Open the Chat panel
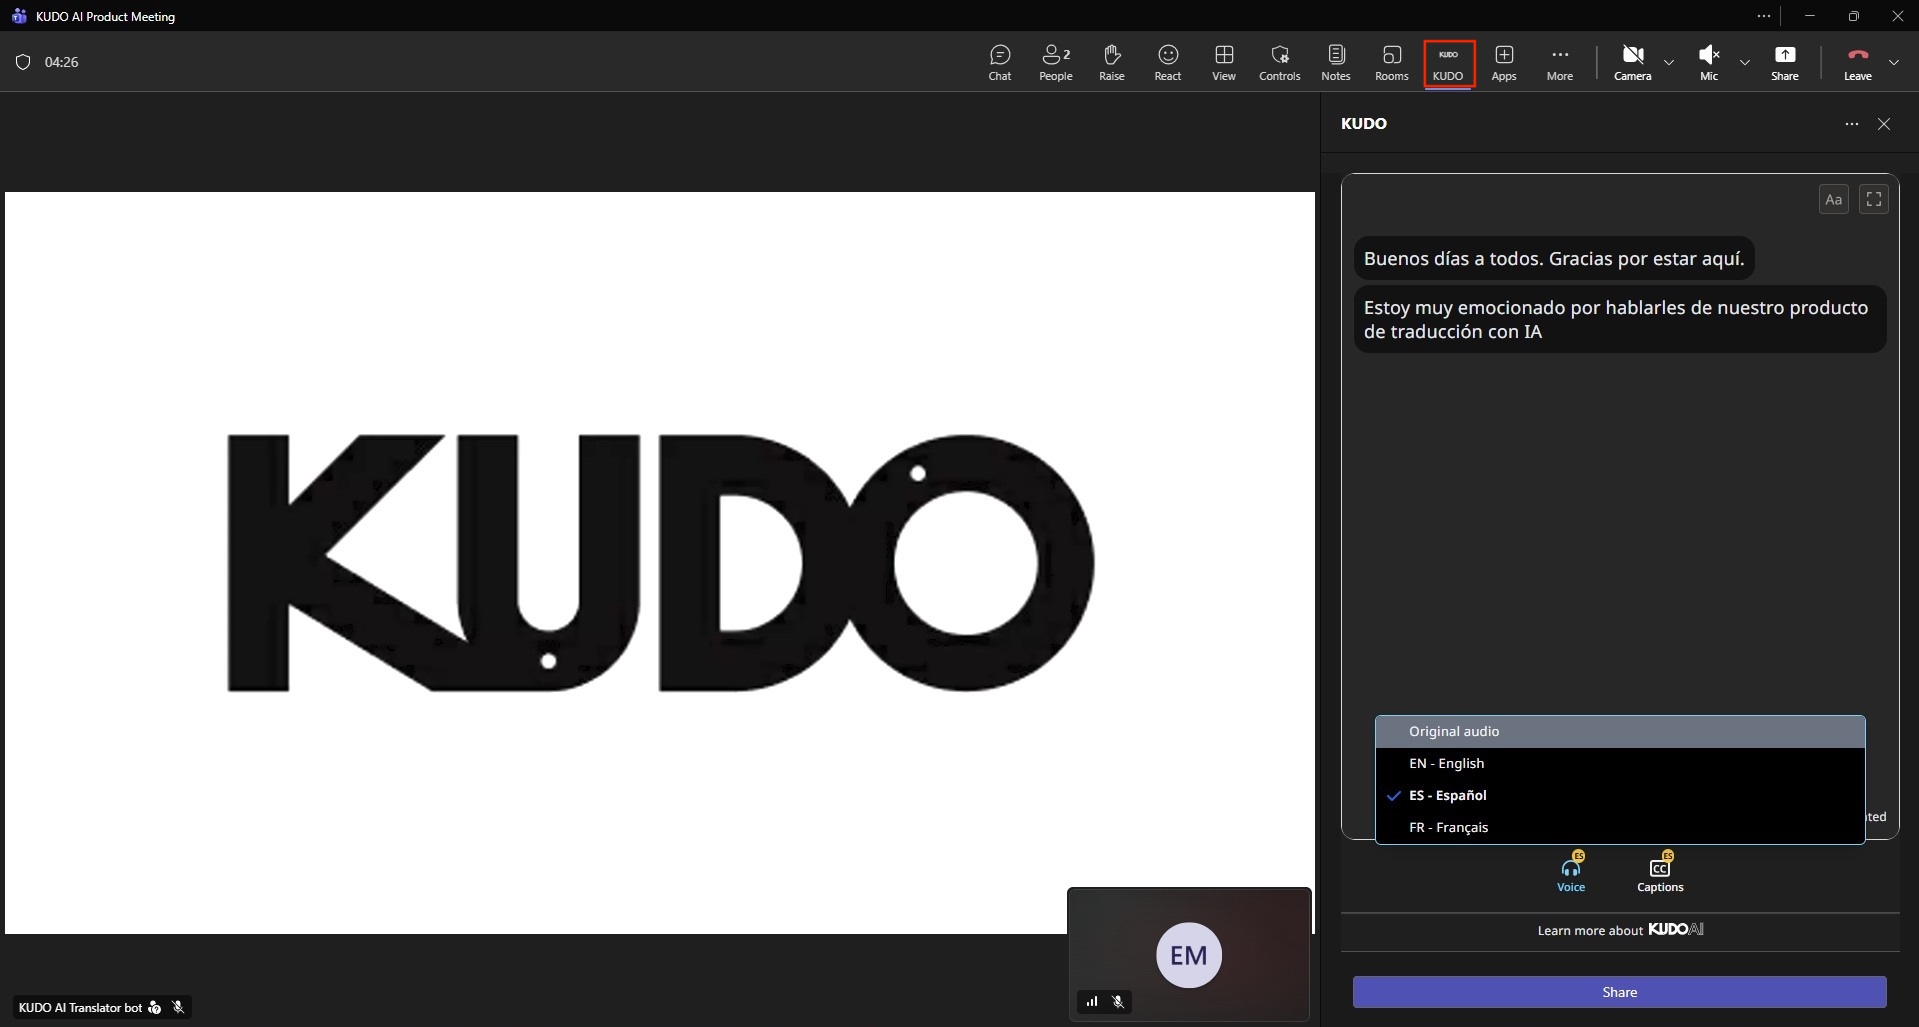Screen dimensions: 1919x1027 (x=1000, y=62)
